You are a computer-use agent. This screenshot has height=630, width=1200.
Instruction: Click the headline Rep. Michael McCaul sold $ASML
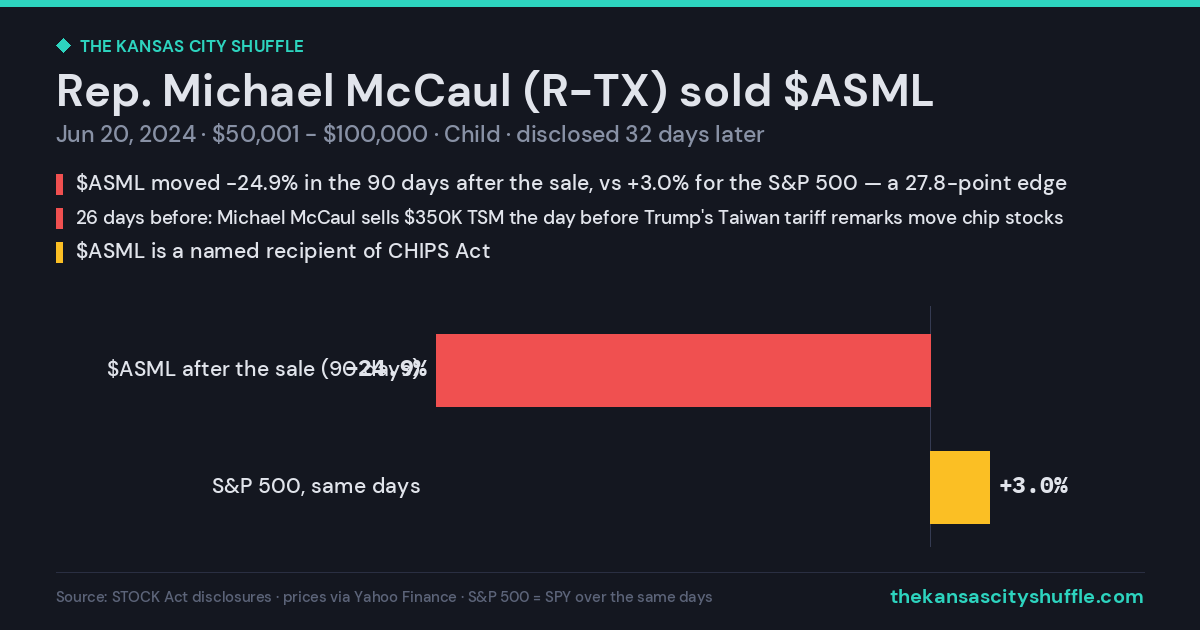[x=495, y=90]
